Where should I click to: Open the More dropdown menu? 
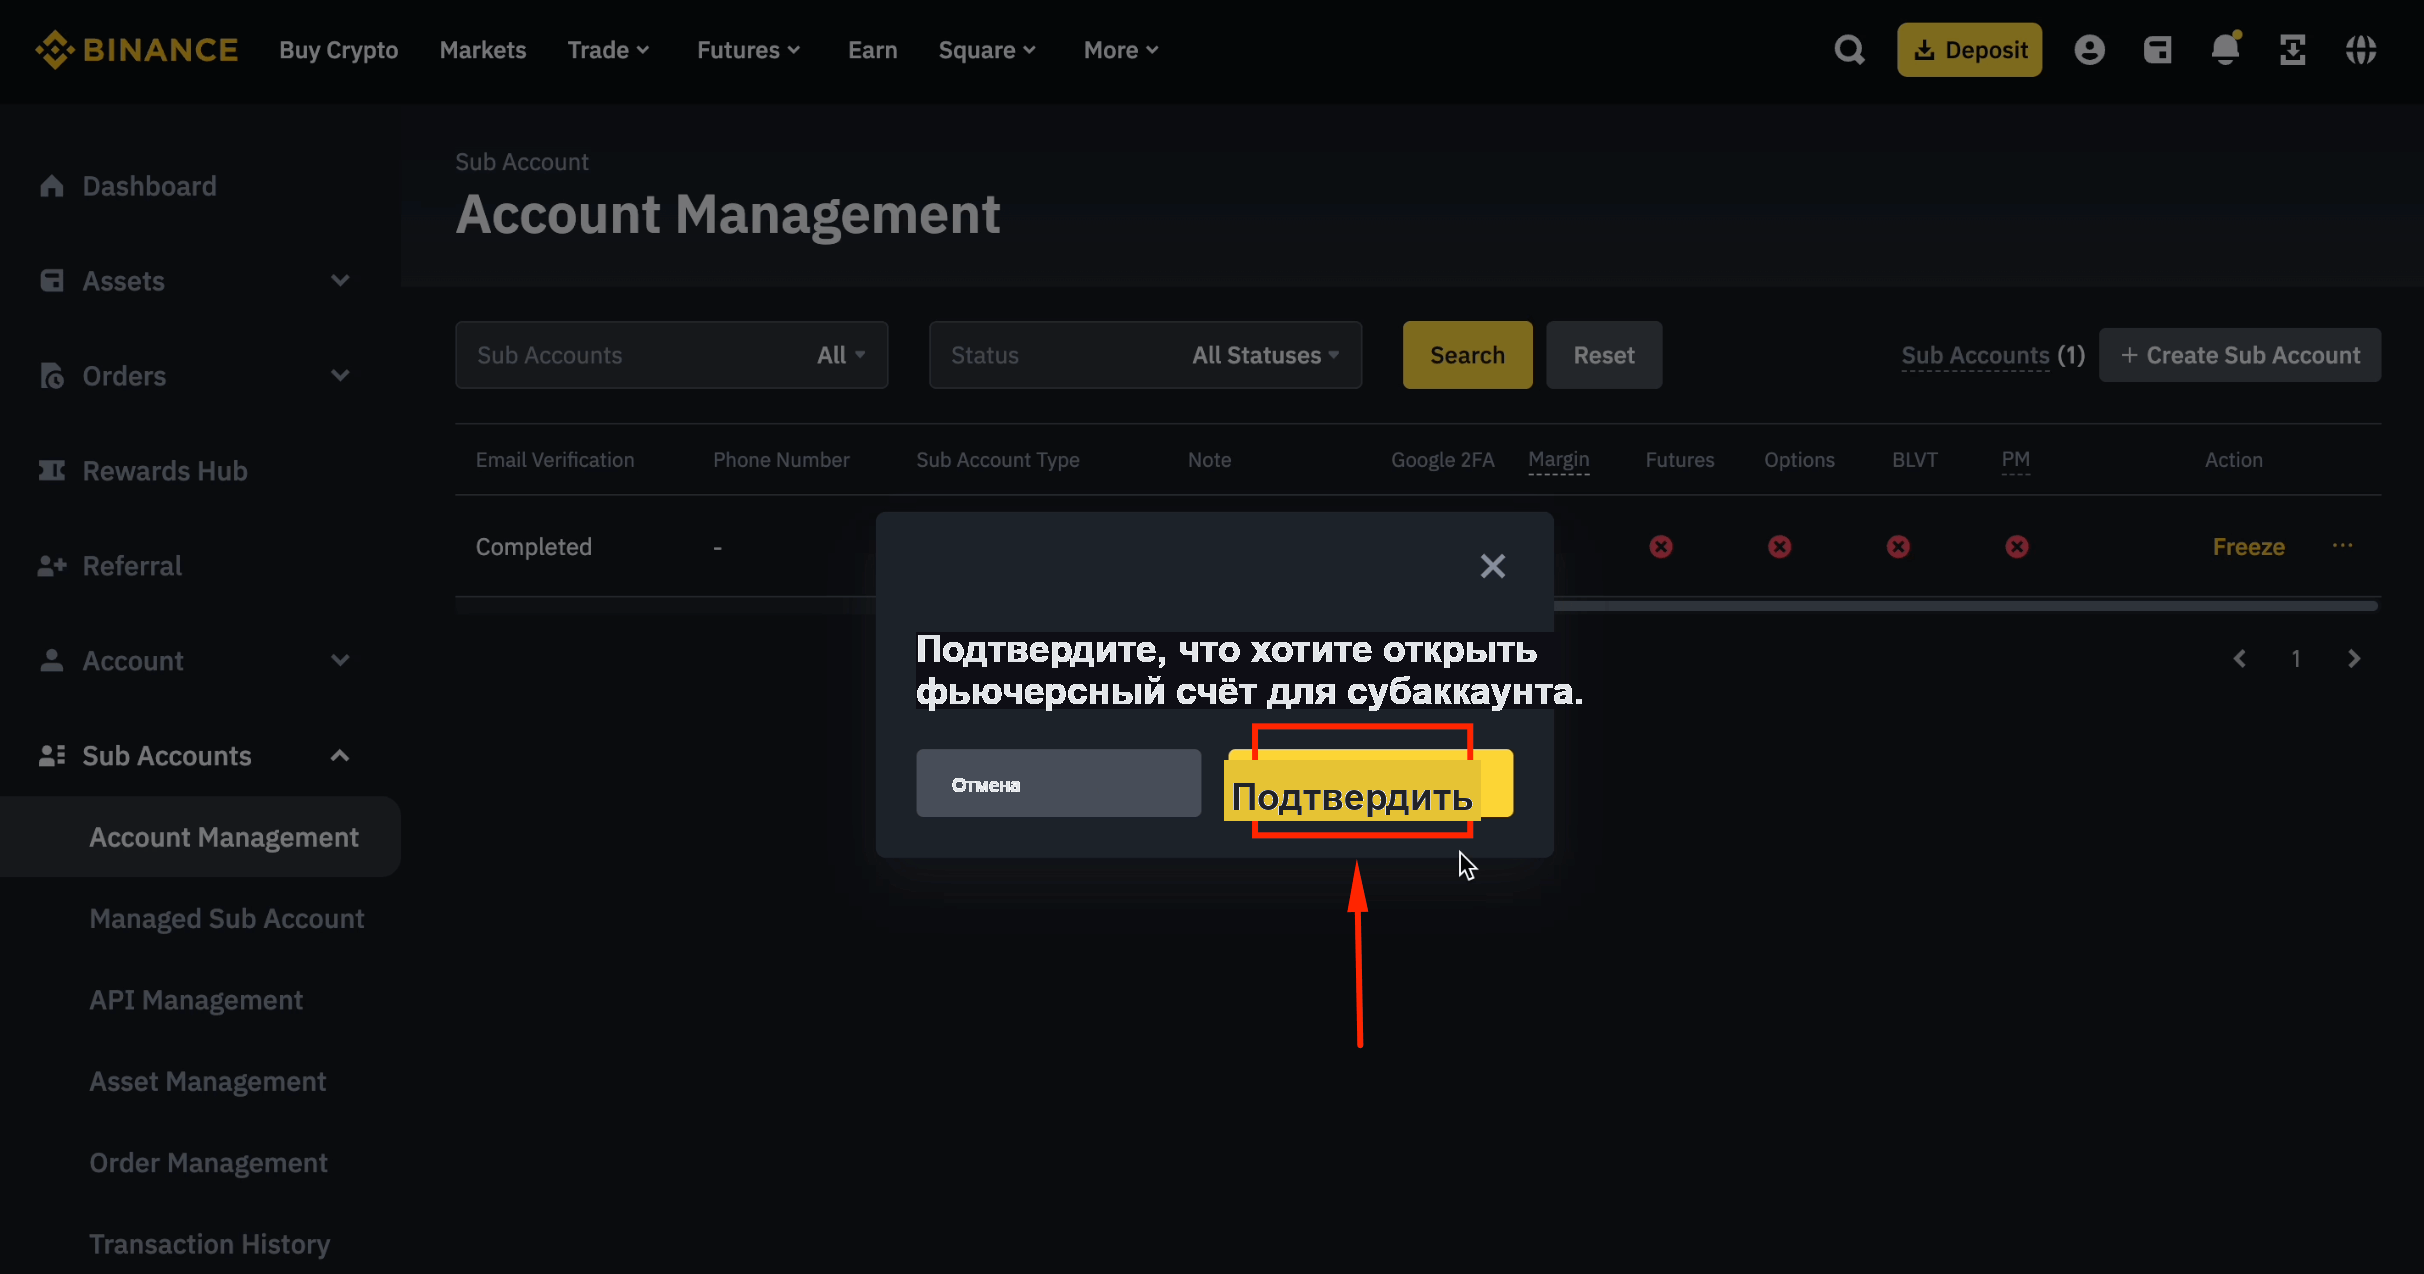[1120, 50]
